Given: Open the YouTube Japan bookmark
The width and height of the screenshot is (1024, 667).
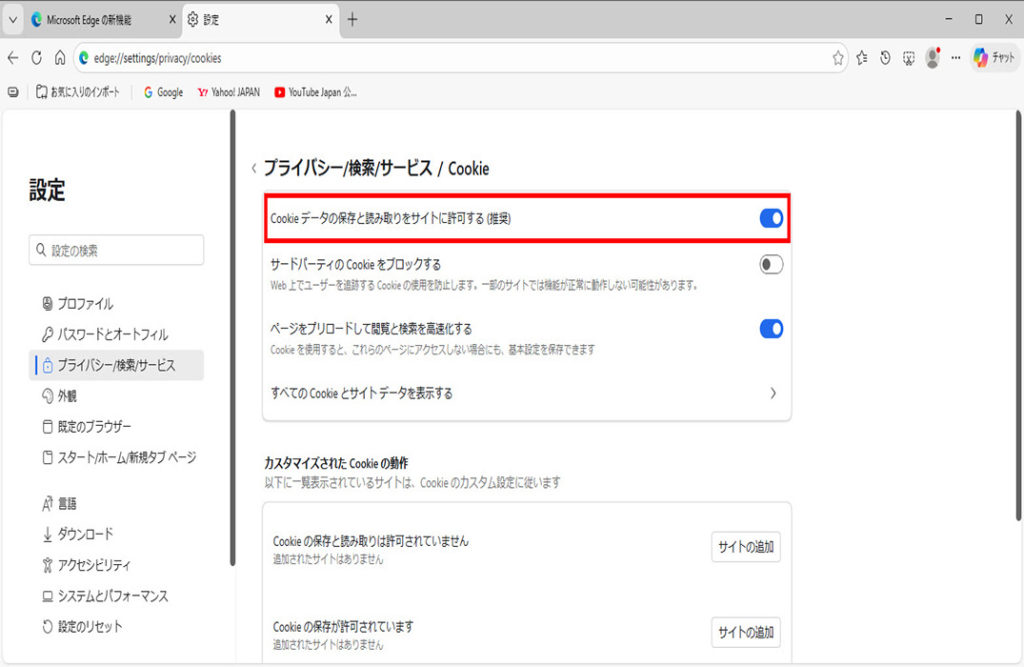Looking at the screenshot, I should pos(316,92).
